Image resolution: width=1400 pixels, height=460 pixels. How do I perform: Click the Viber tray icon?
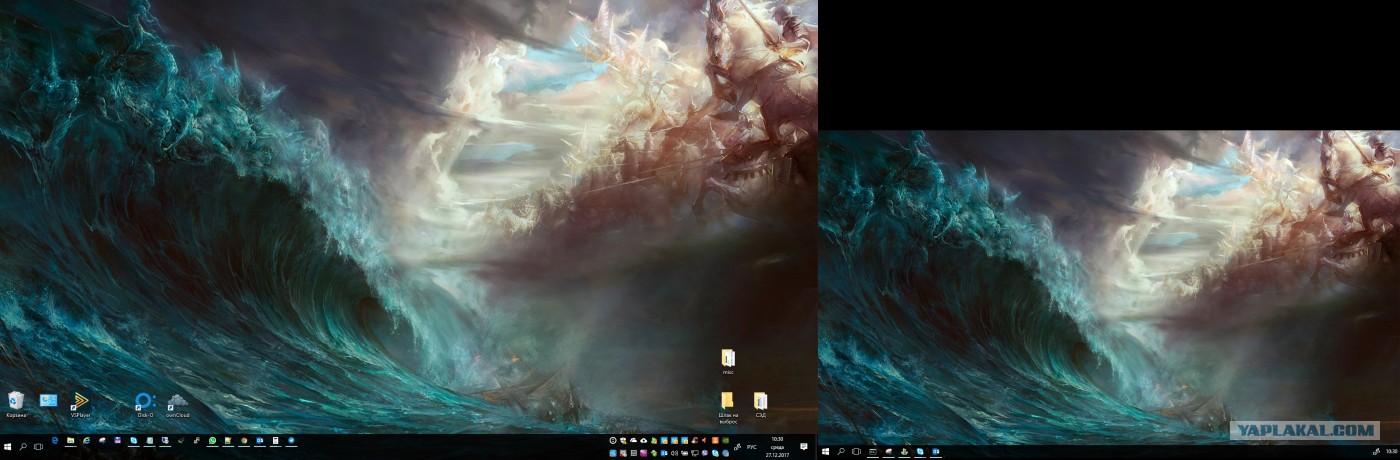(x=705, y=453)
